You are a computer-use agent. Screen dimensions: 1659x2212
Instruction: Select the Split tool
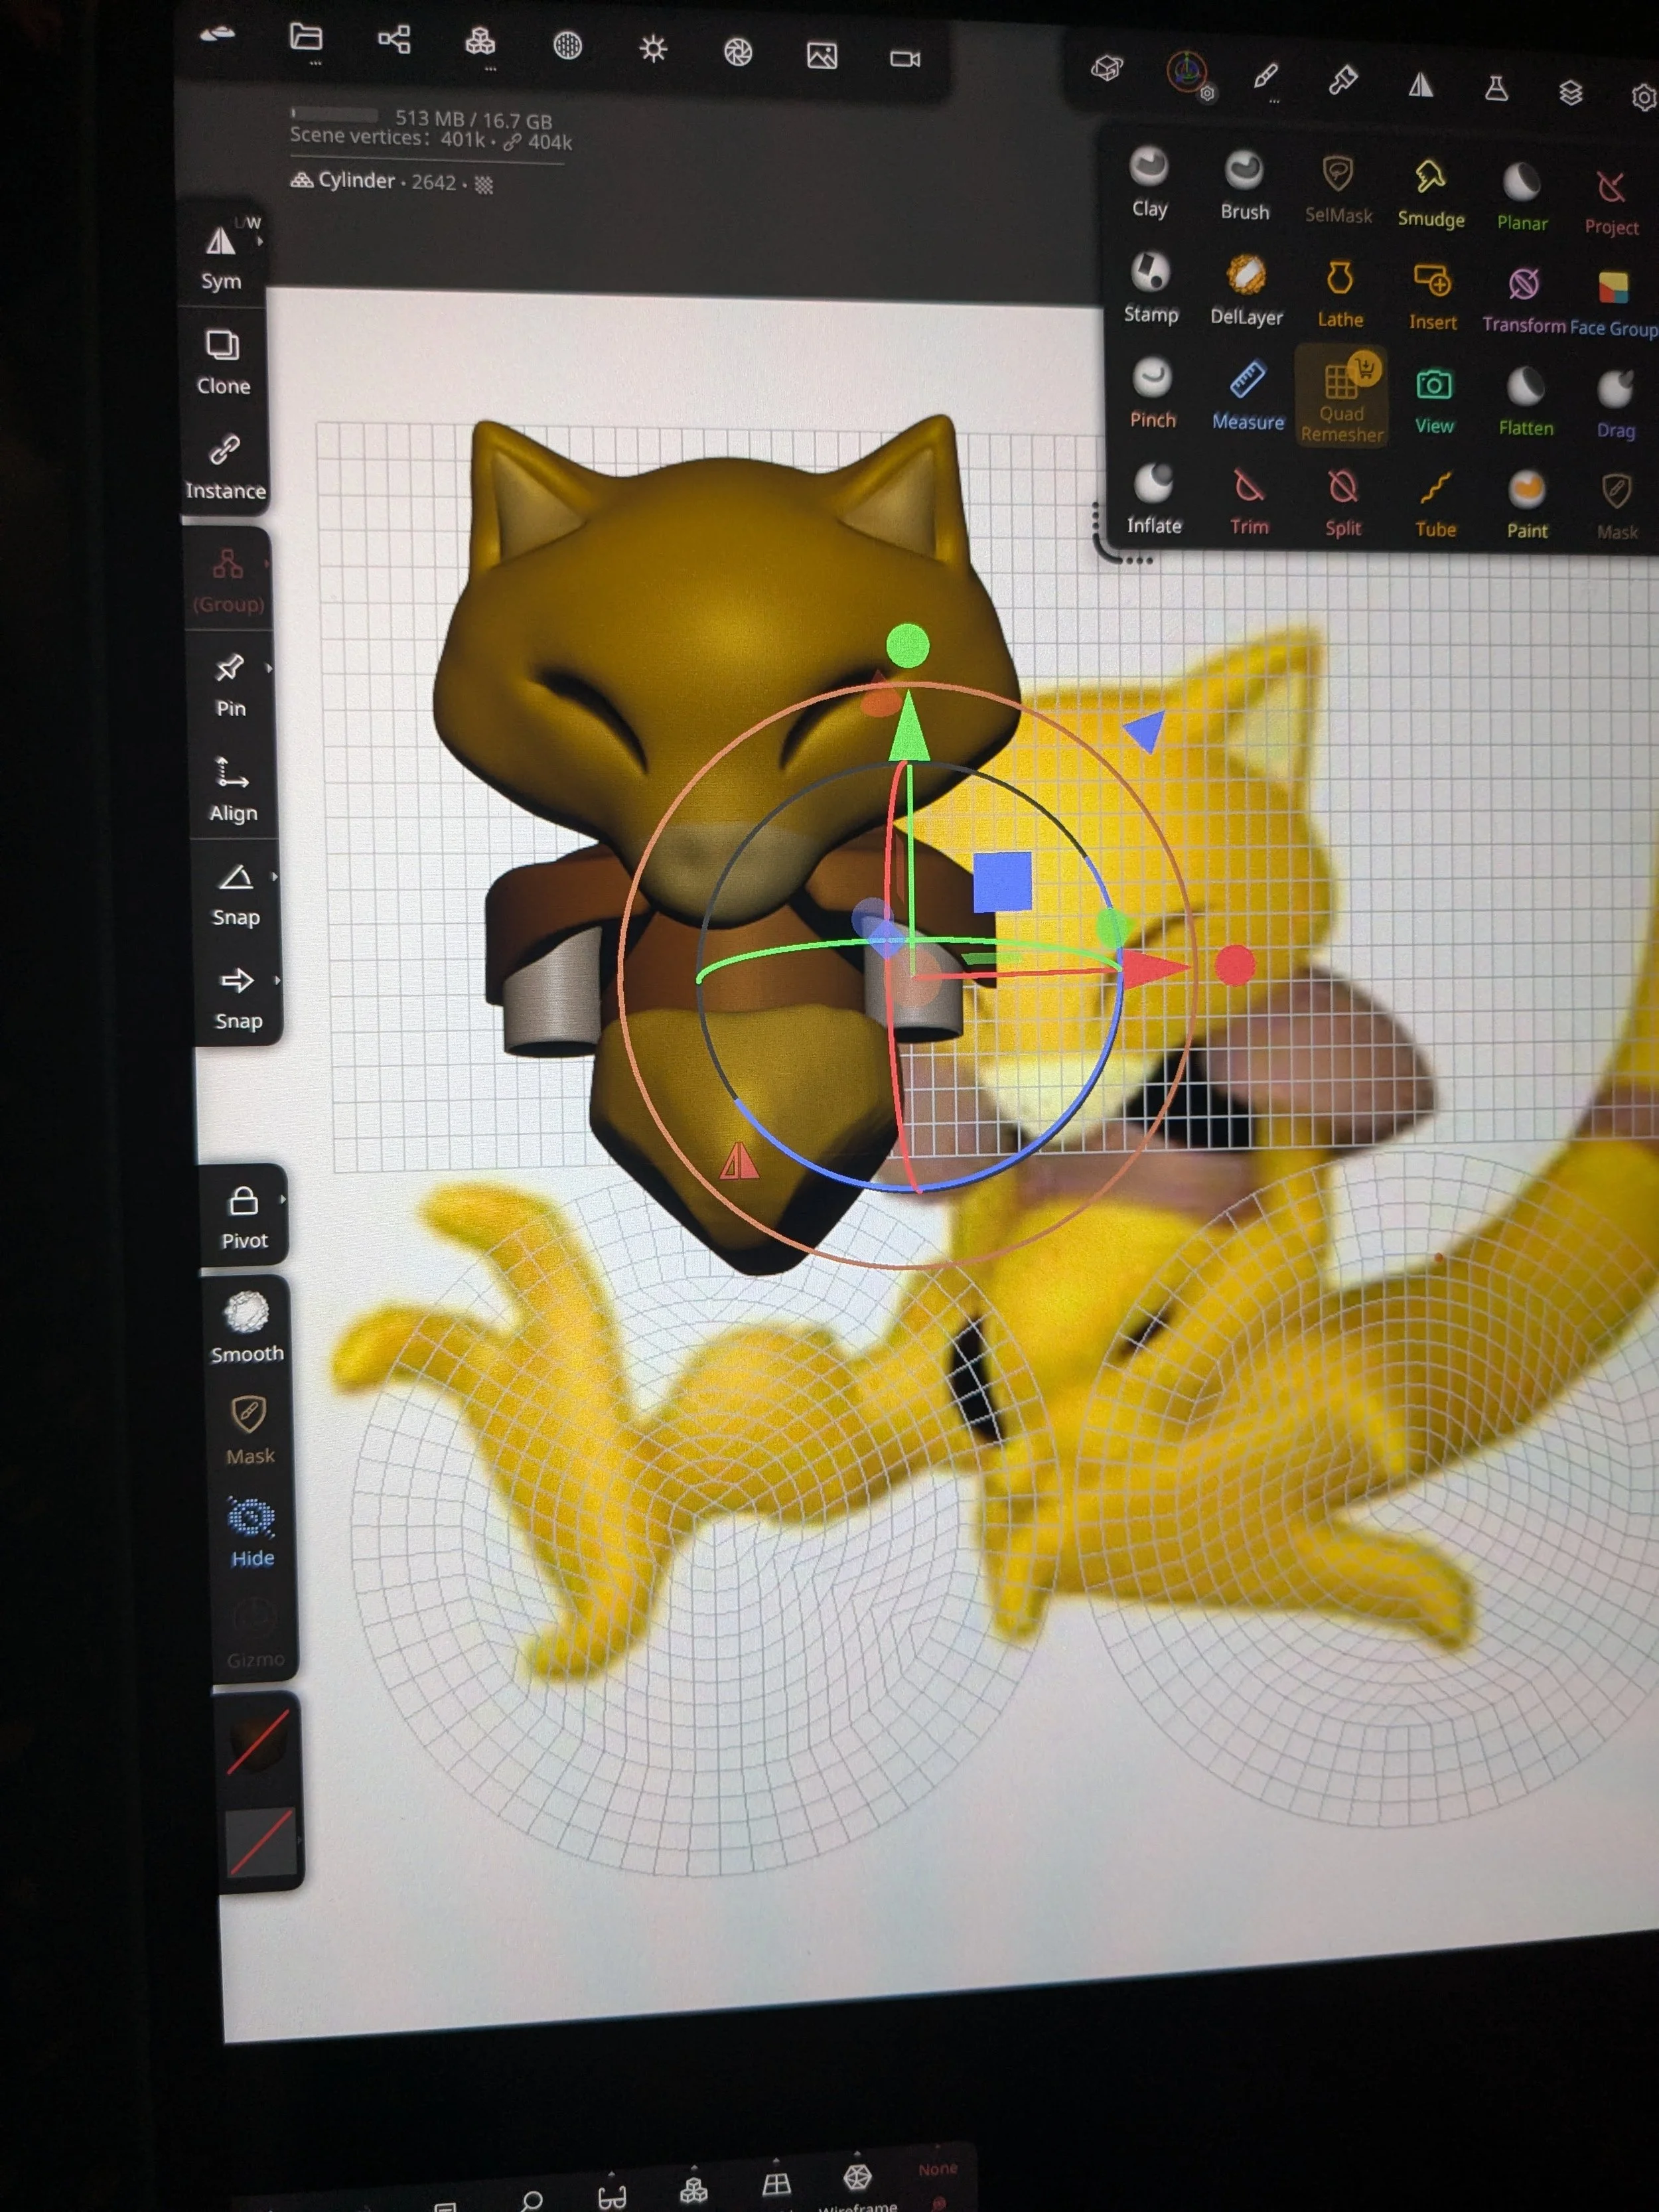(x=1343, y=502)
